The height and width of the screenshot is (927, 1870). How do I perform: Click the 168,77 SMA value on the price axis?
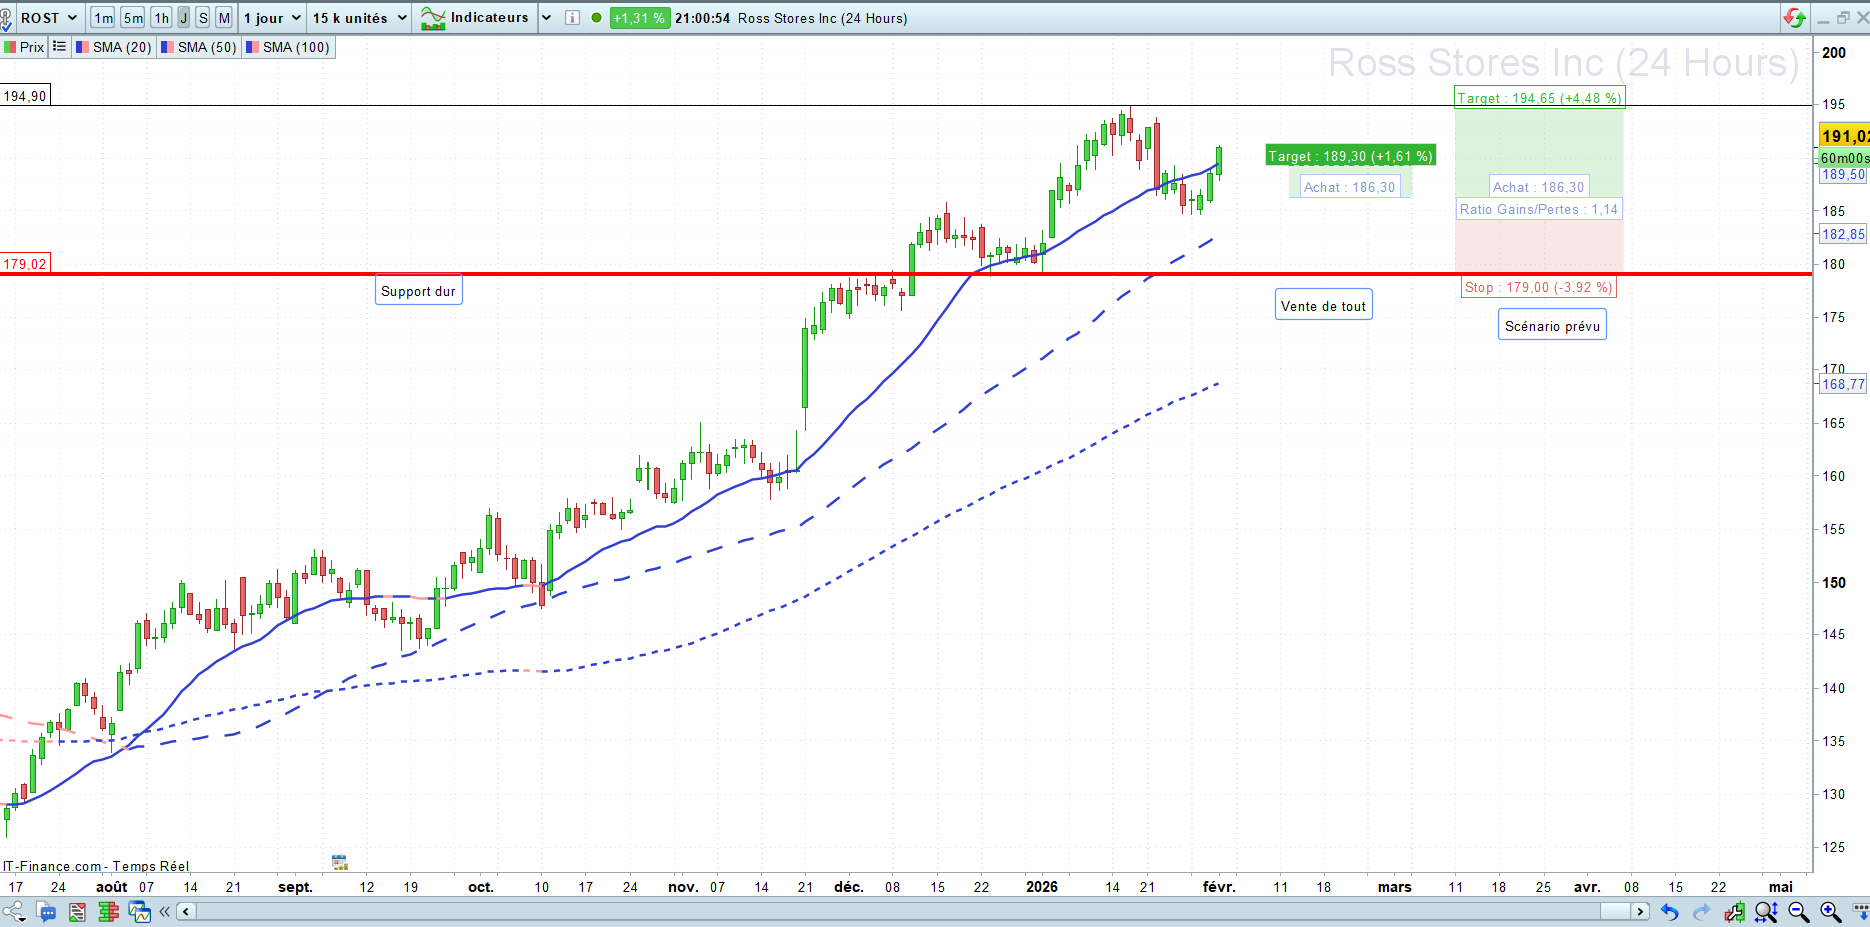point(1843,384)
